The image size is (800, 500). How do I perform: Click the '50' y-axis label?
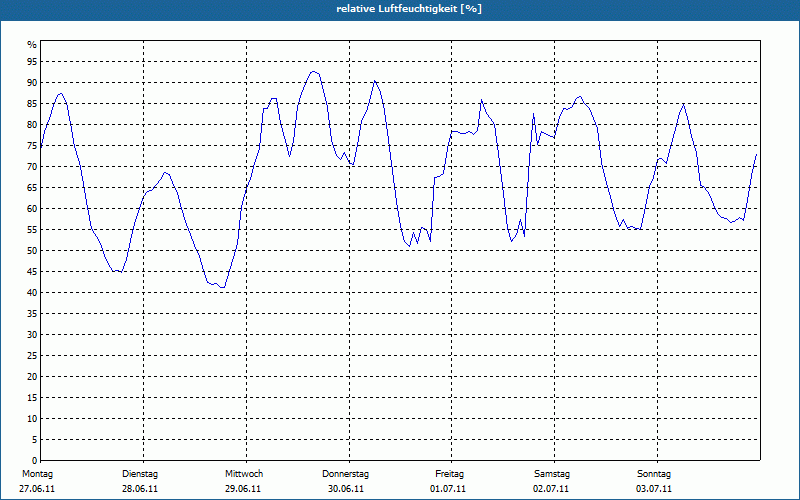(x=32, y=251)
